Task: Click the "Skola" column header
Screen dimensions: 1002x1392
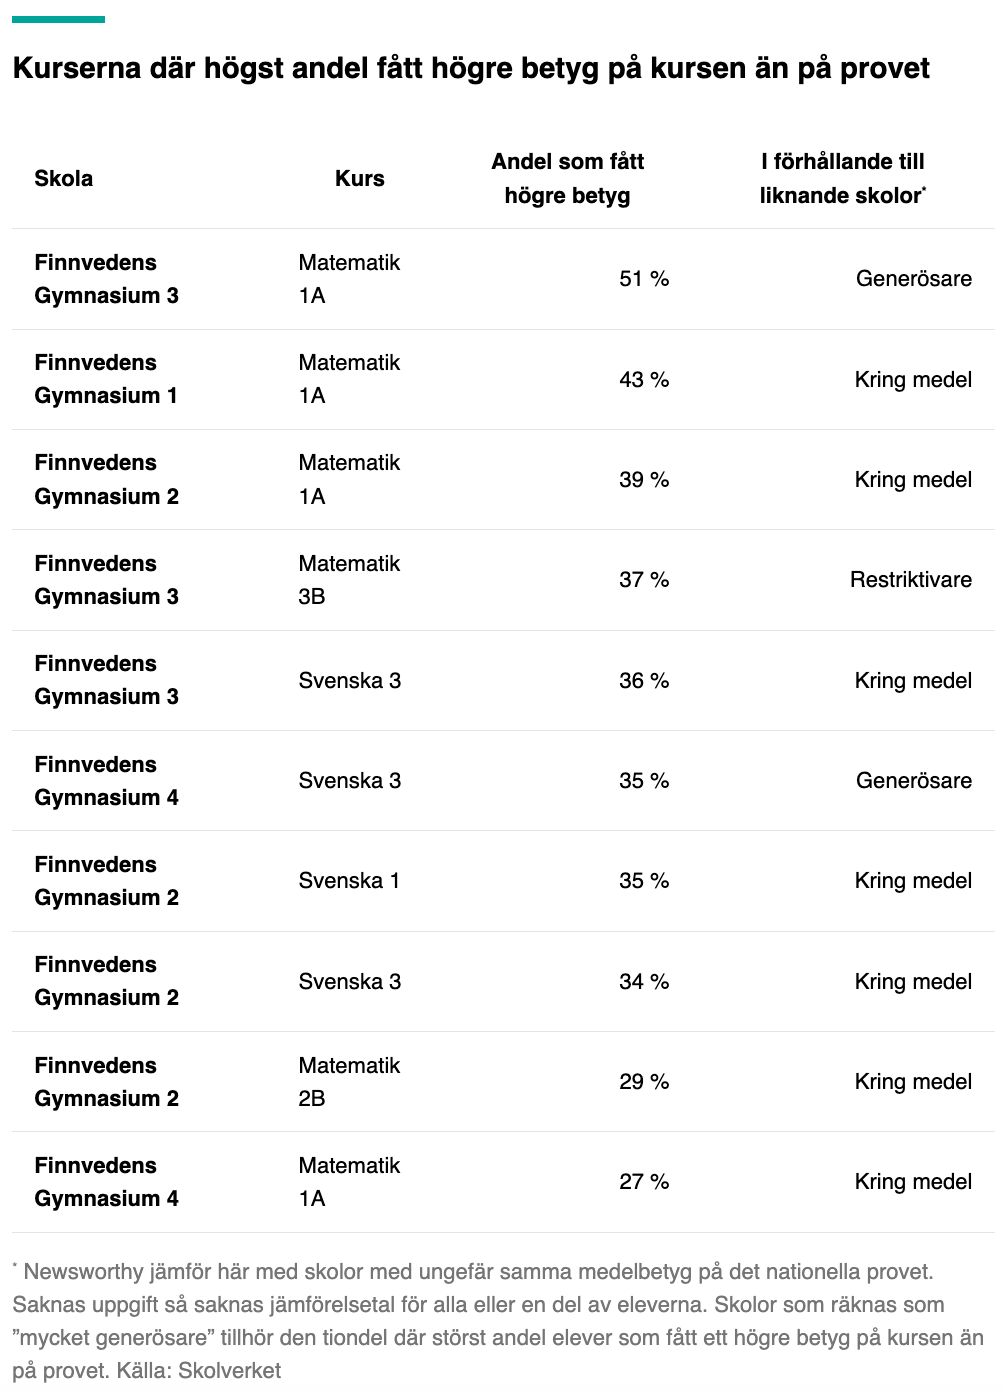Action: 64,179
